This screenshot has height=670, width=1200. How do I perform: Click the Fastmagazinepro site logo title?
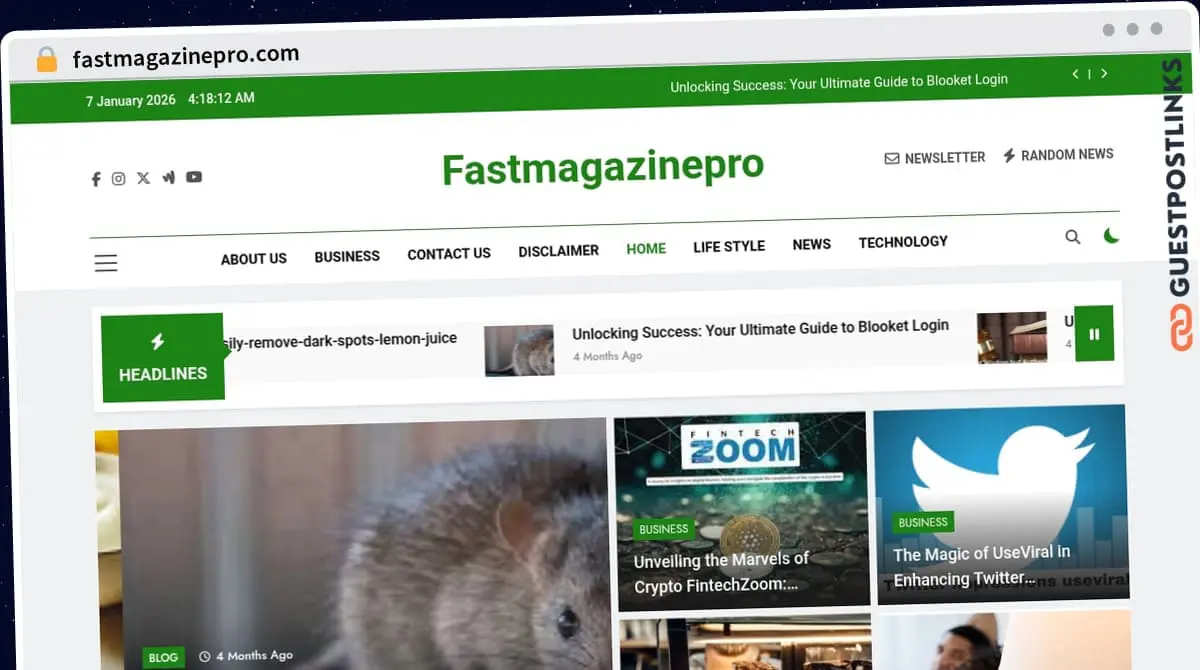tap(603, 168)
